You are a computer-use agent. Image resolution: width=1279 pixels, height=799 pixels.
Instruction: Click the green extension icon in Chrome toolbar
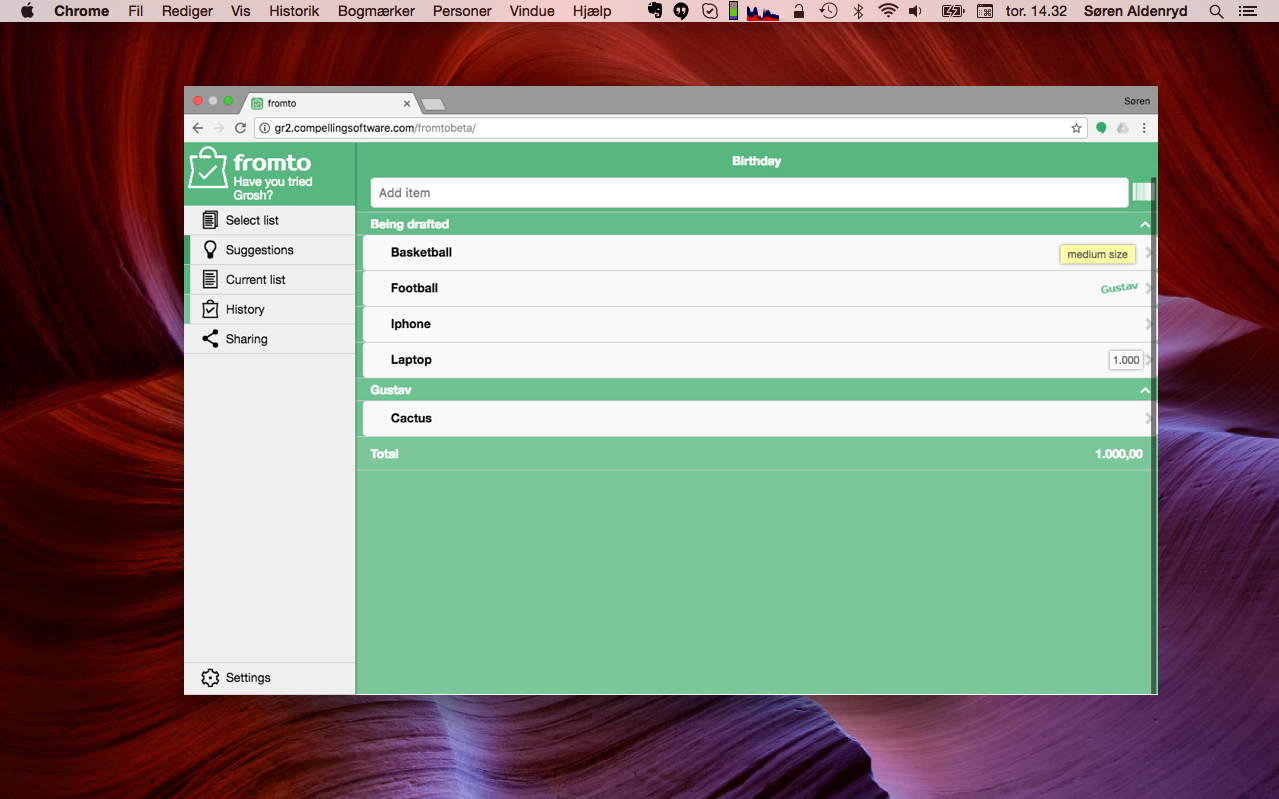1101,128
